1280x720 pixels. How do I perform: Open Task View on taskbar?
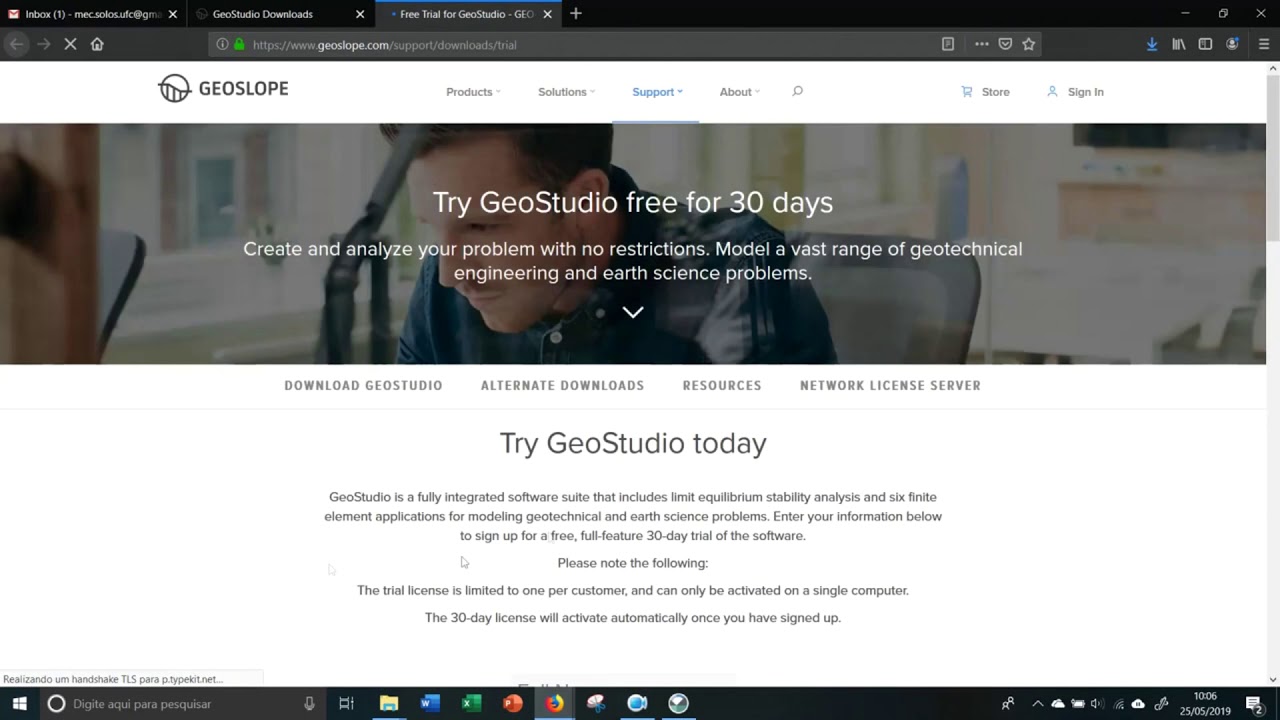346,703
